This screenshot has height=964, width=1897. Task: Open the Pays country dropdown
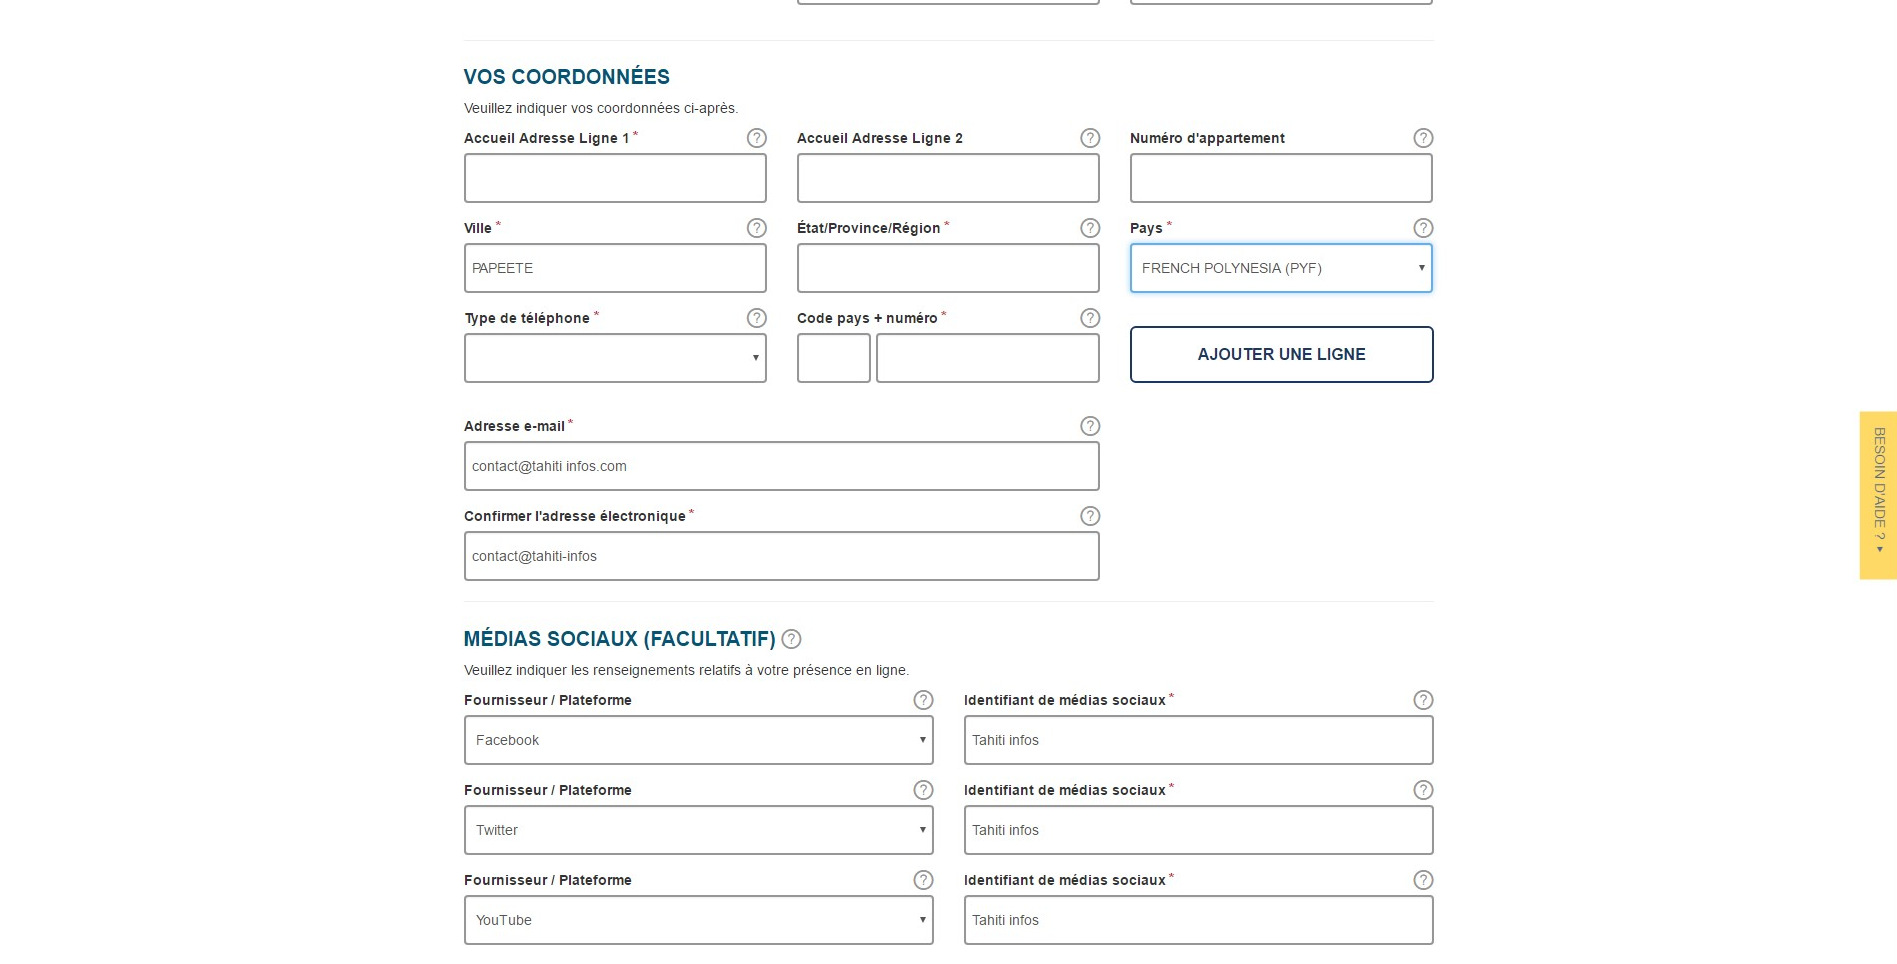pyautogui.click(x=1280, y=268)
